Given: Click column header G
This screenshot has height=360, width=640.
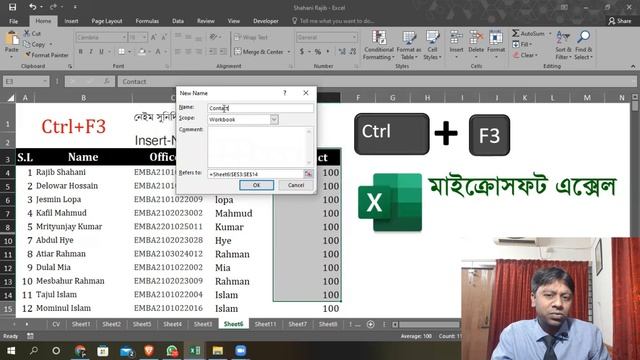Looking at the screenshot, I should coord(392,98).
